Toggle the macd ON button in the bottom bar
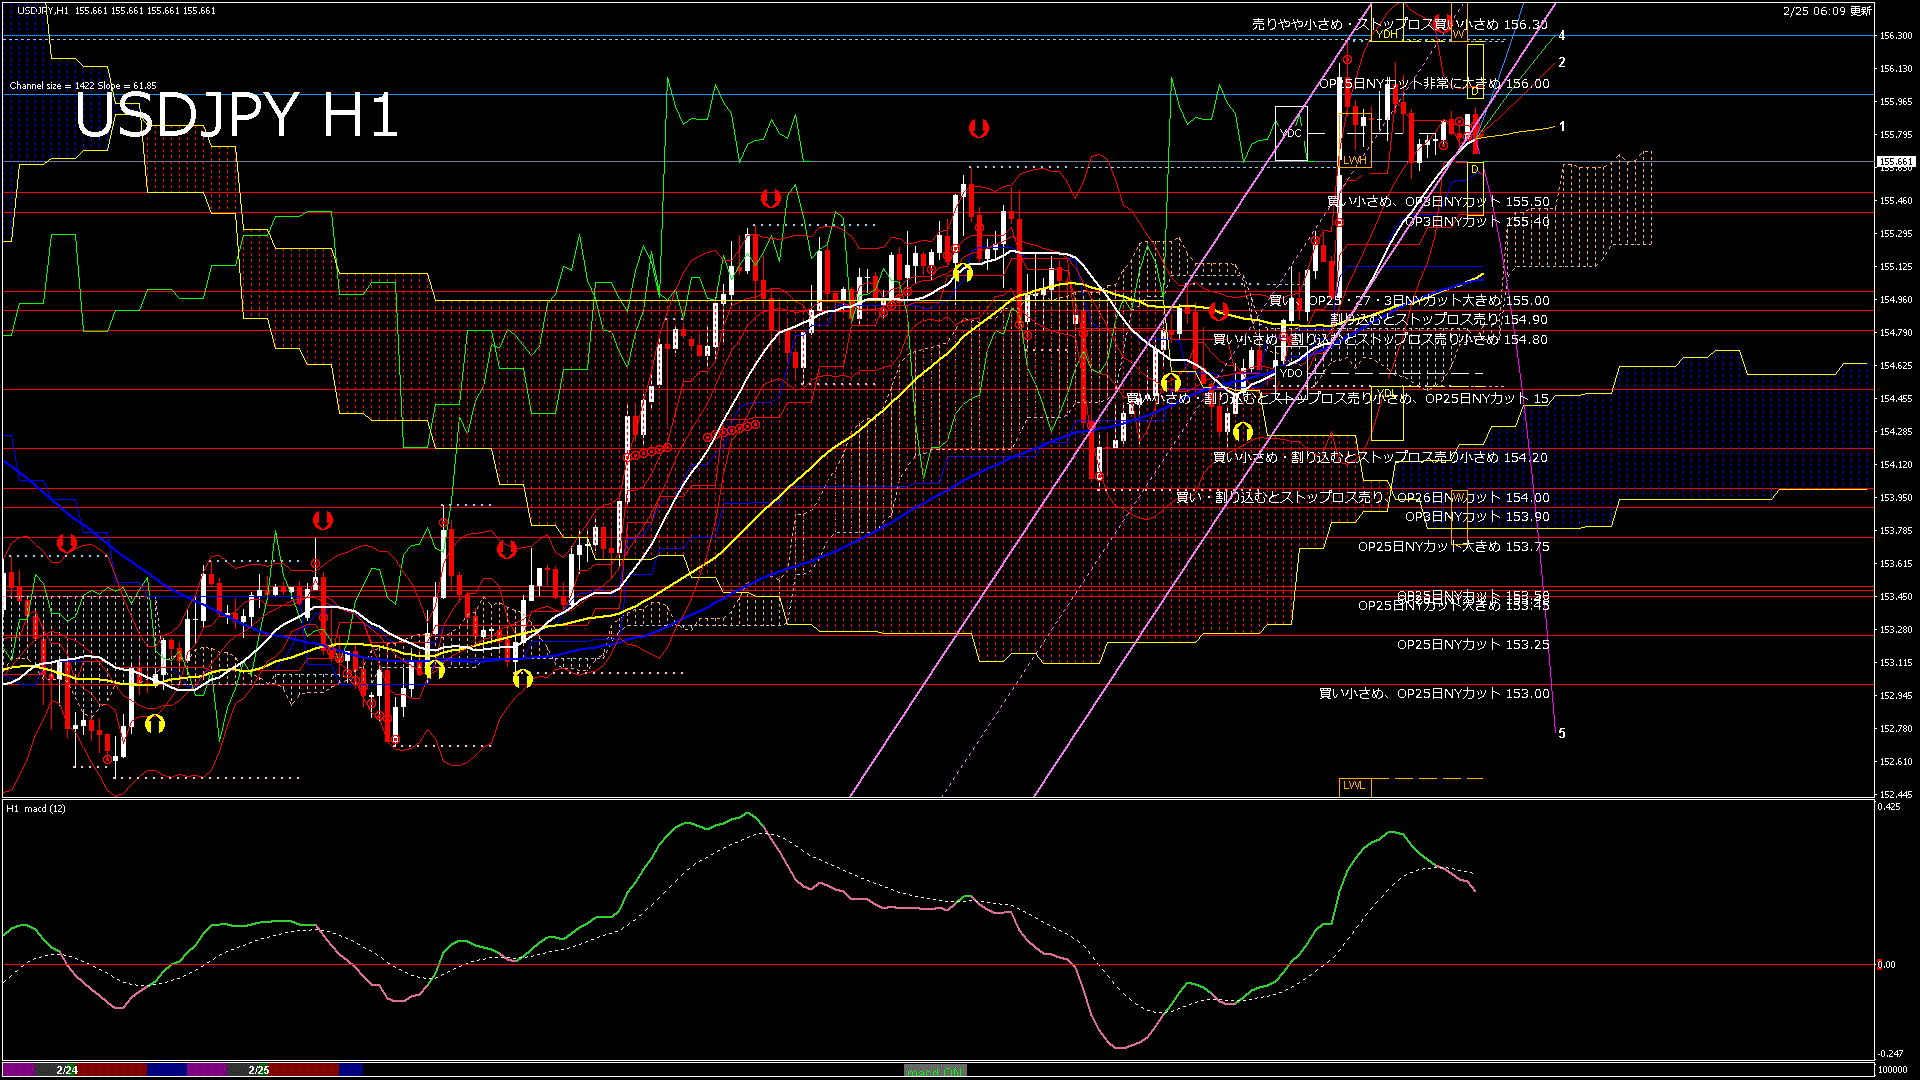This screenshot has height=1080, width=1920. [935, 1069]
